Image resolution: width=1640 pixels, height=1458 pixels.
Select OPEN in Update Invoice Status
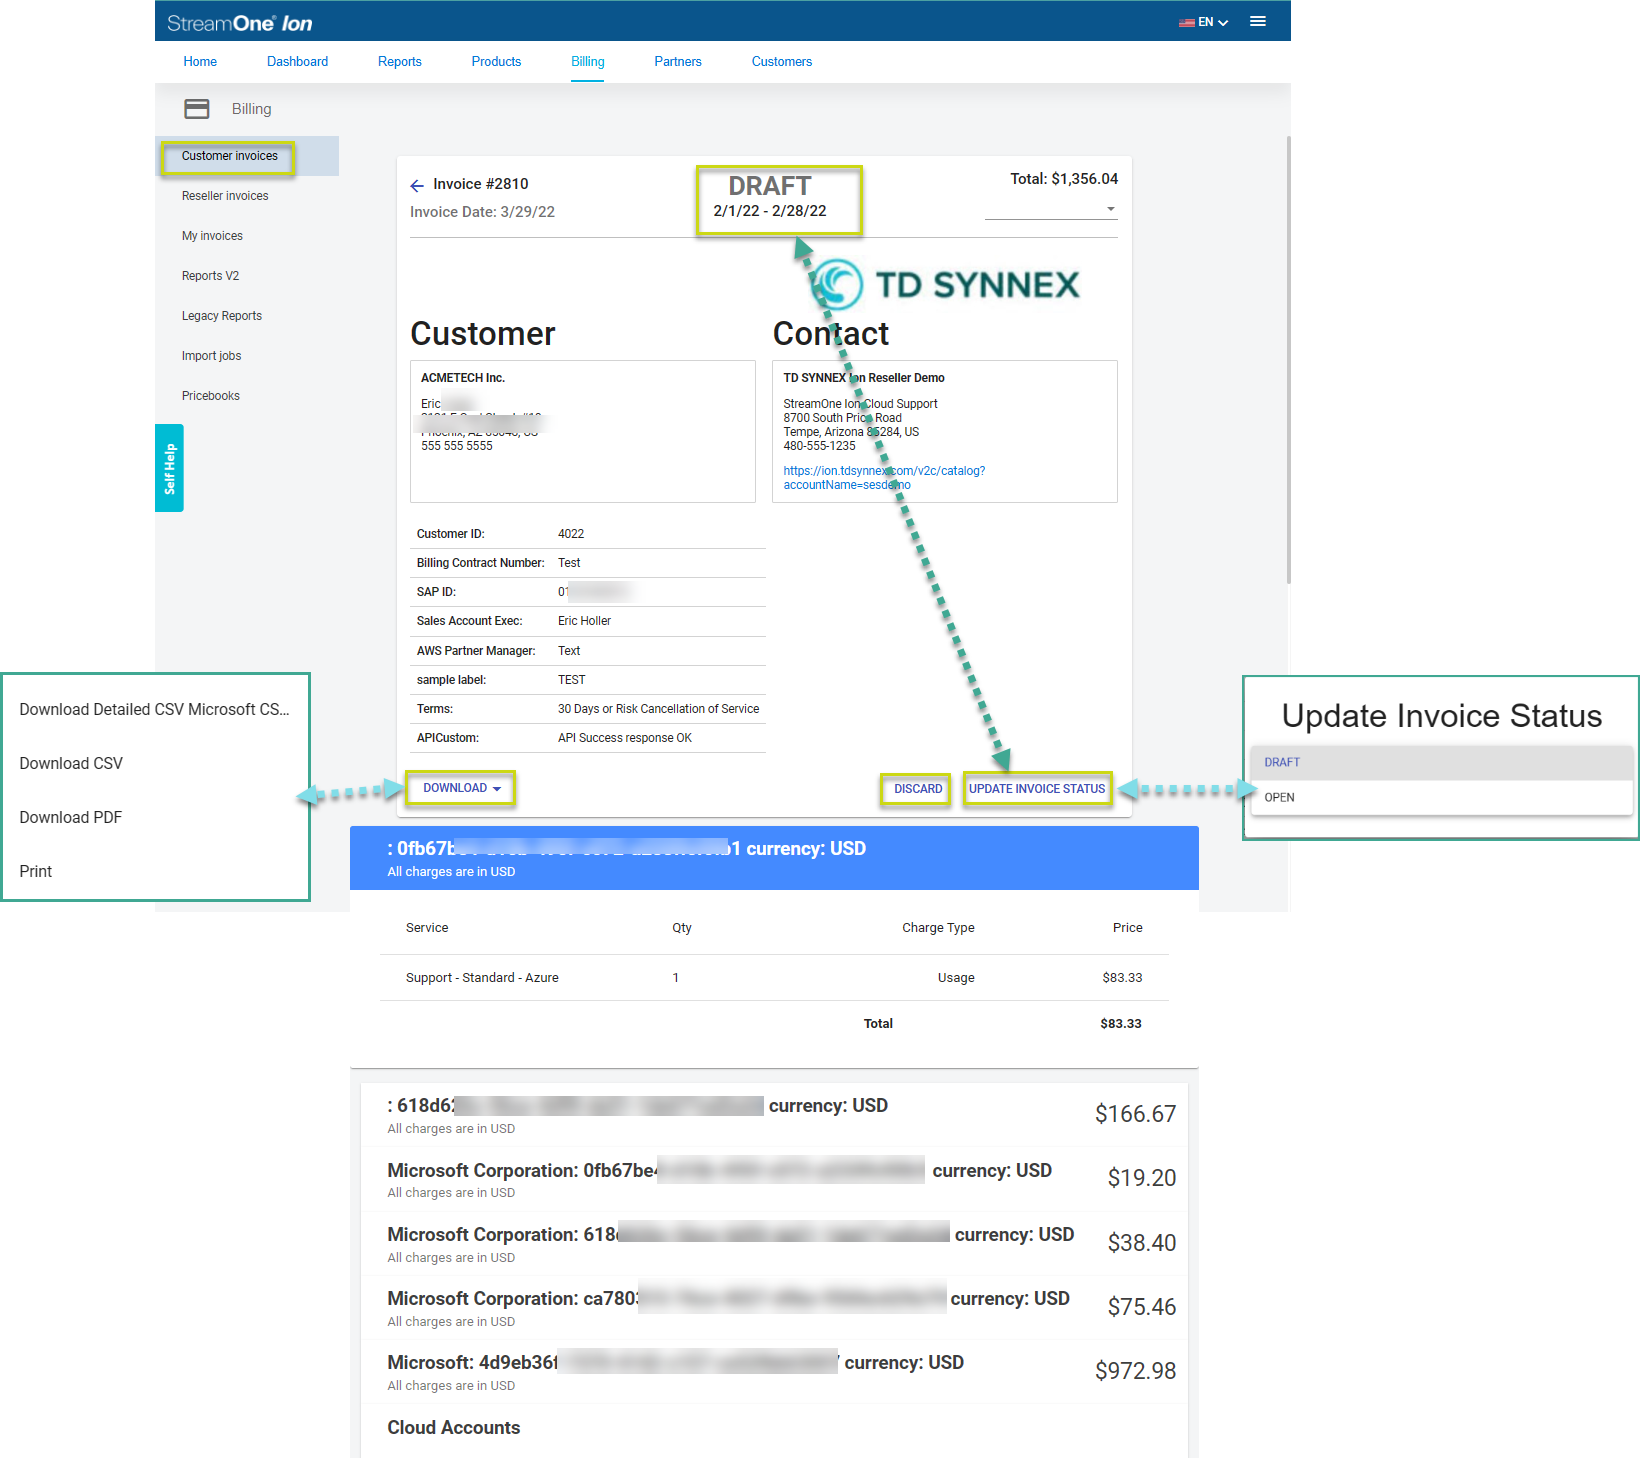[x=1441, y=797]
